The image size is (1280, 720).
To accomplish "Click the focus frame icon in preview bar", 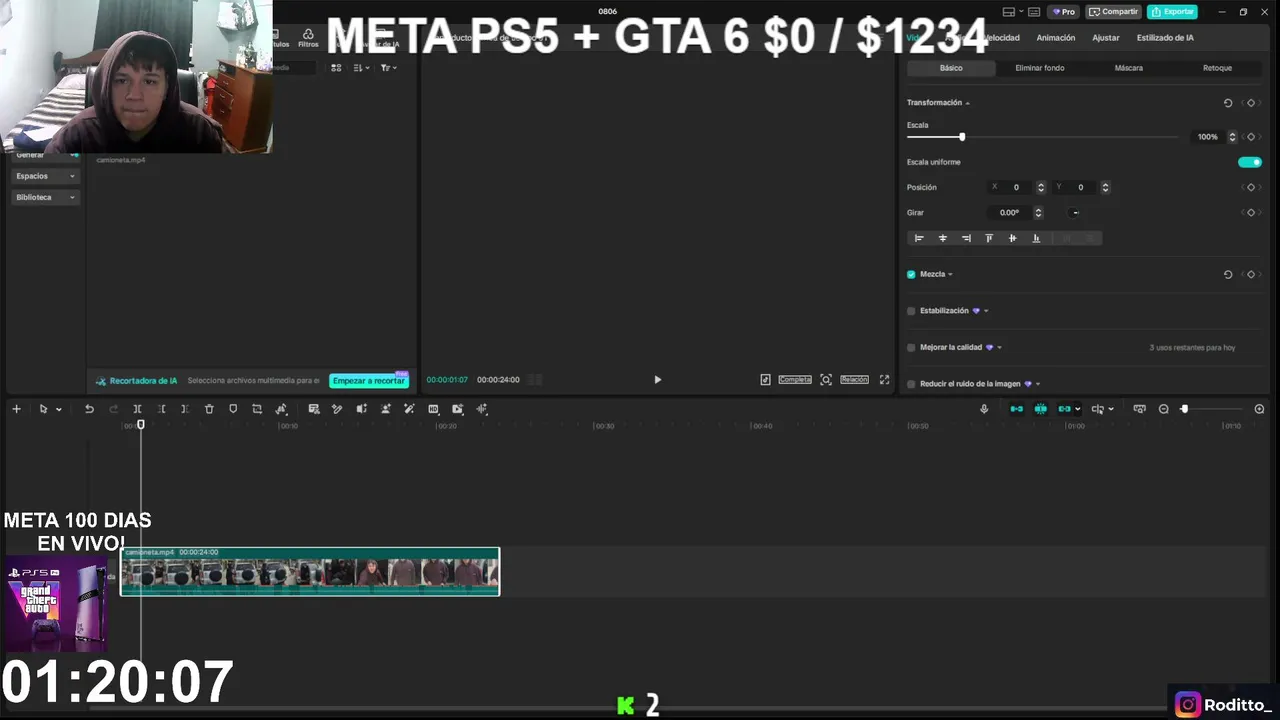I will pos(826,380).
